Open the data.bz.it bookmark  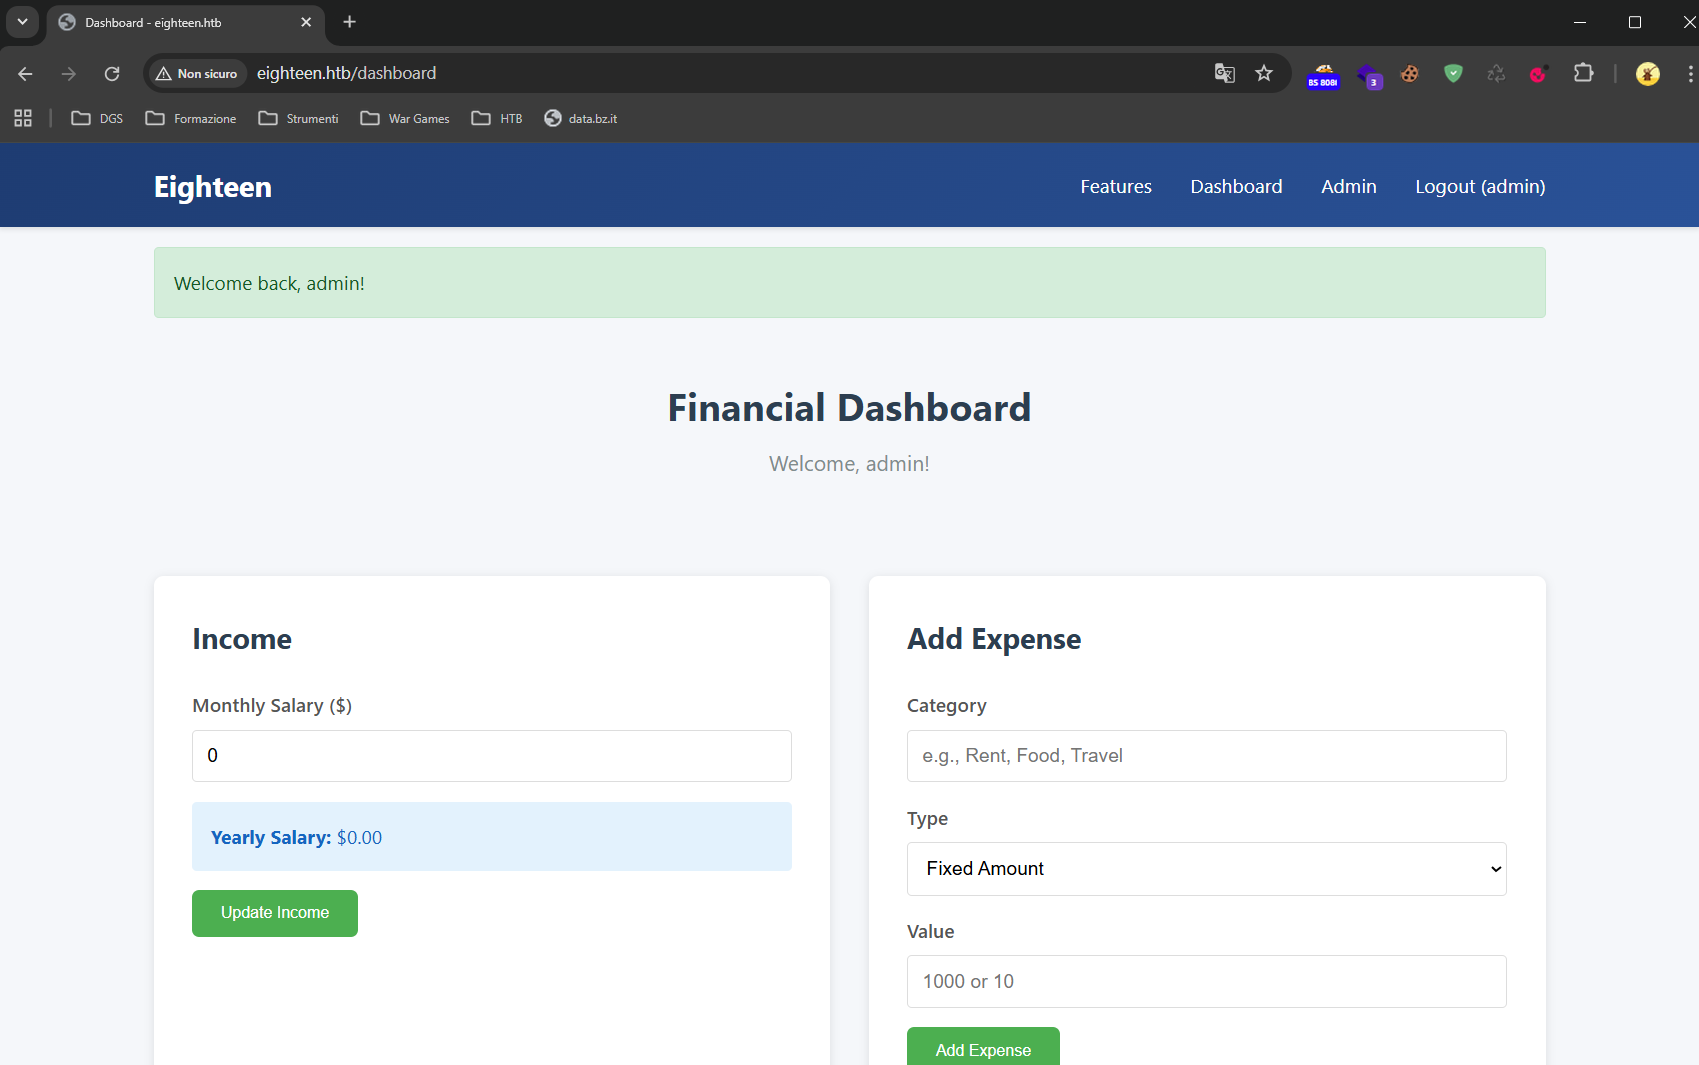(x=580, y=118)
